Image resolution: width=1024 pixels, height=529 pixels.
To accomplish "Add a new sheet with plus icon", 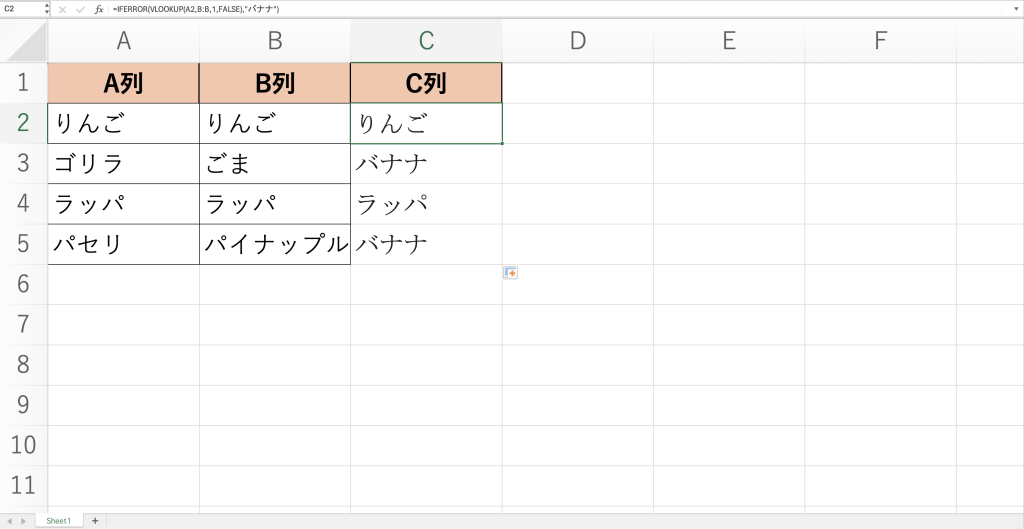I will tap(95, 521).
